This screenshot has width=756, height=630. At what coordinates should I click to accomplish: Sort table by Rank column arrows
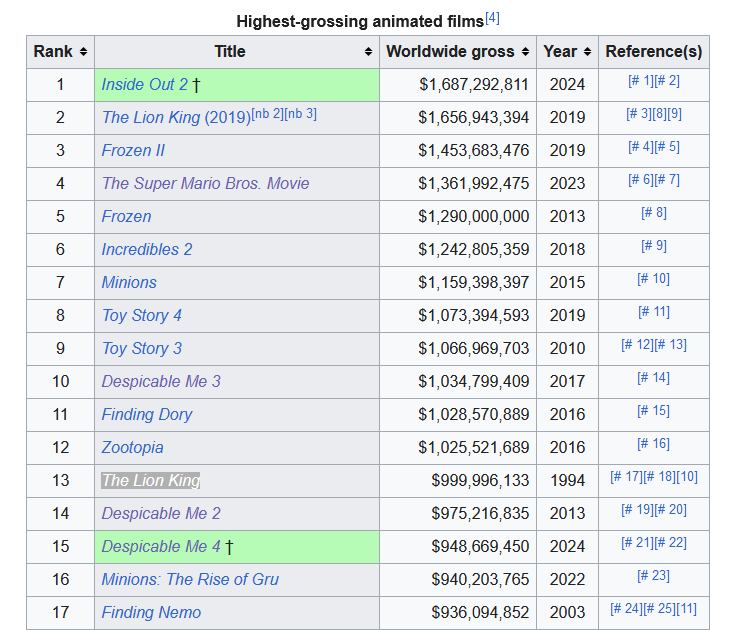pyautogui.click(x=83, y=52)
